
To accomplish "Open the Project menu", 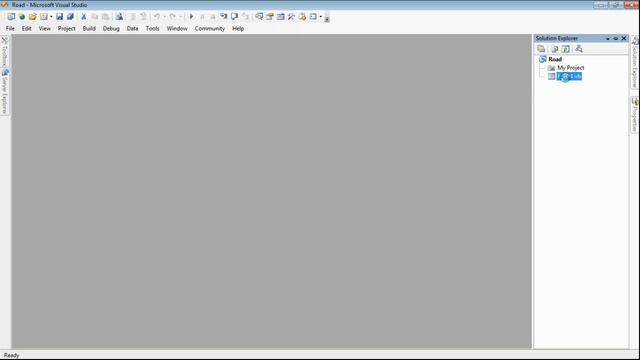I will [67, 29].
